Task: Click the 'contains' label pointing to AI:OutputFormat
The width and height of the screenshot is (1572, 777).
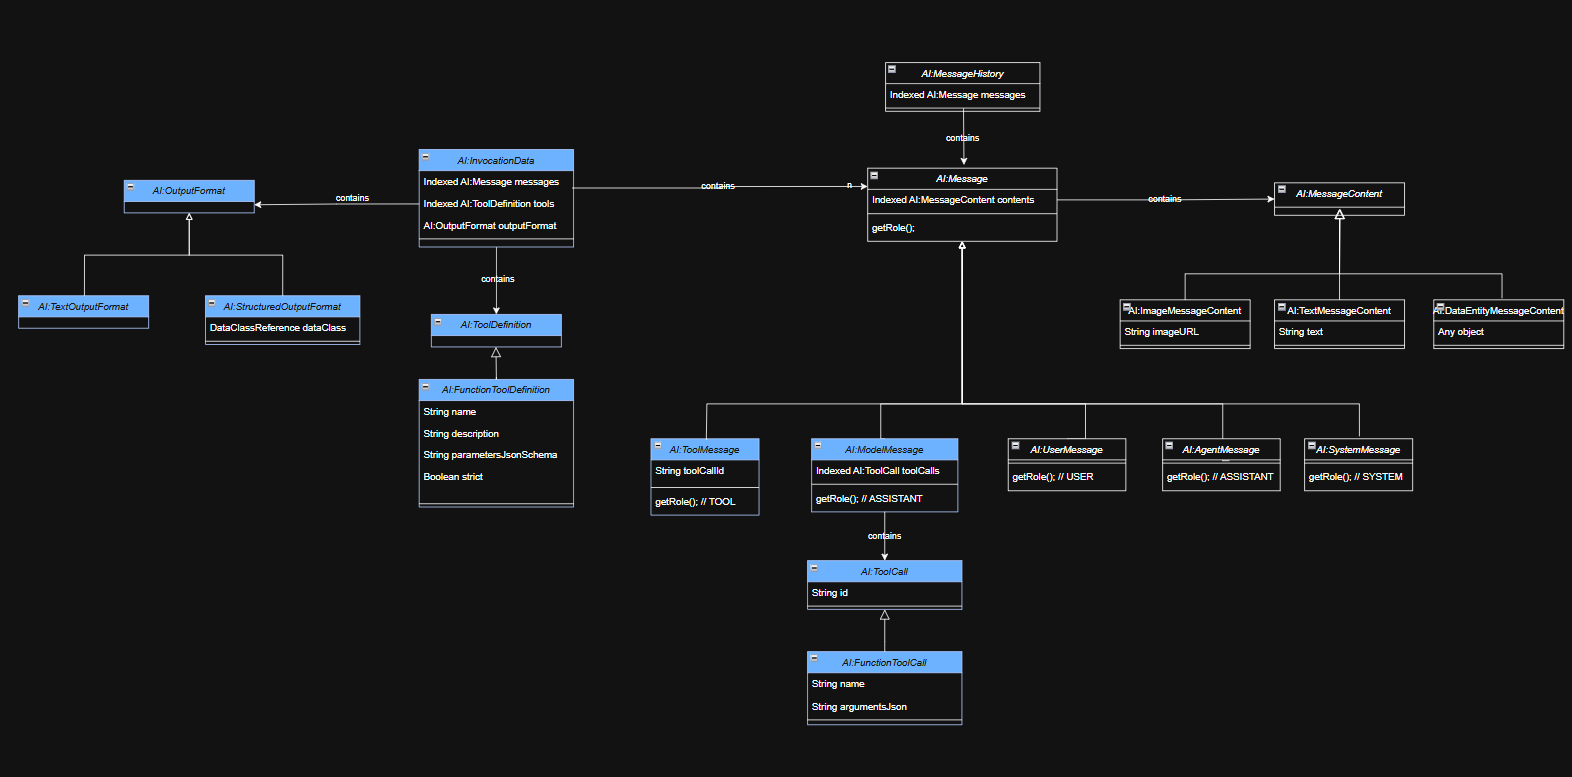Action: pyautogui.click(x=352, y=198)
